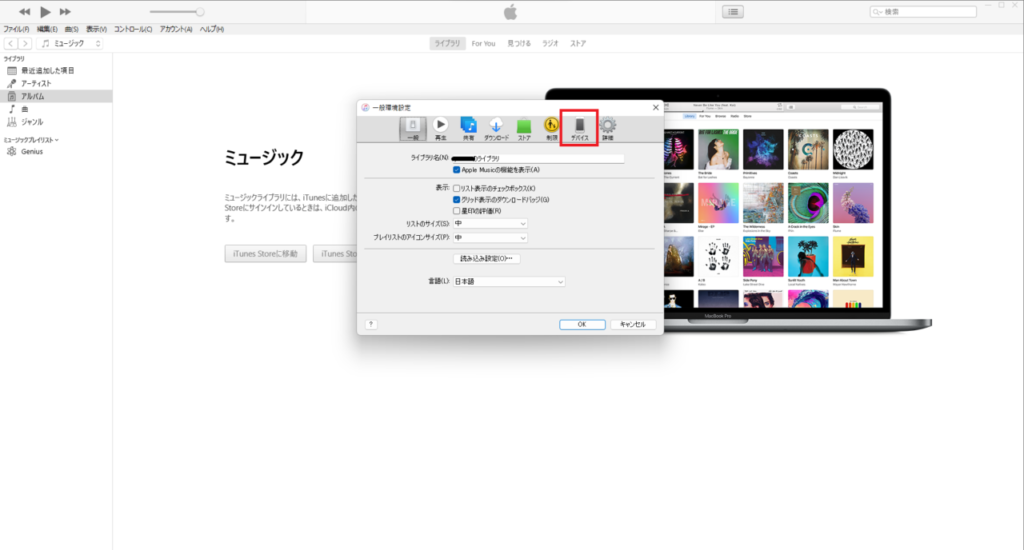Open the アカウント menu
The width and height of the screenshot is (1024, 550).
pos(176,29)
